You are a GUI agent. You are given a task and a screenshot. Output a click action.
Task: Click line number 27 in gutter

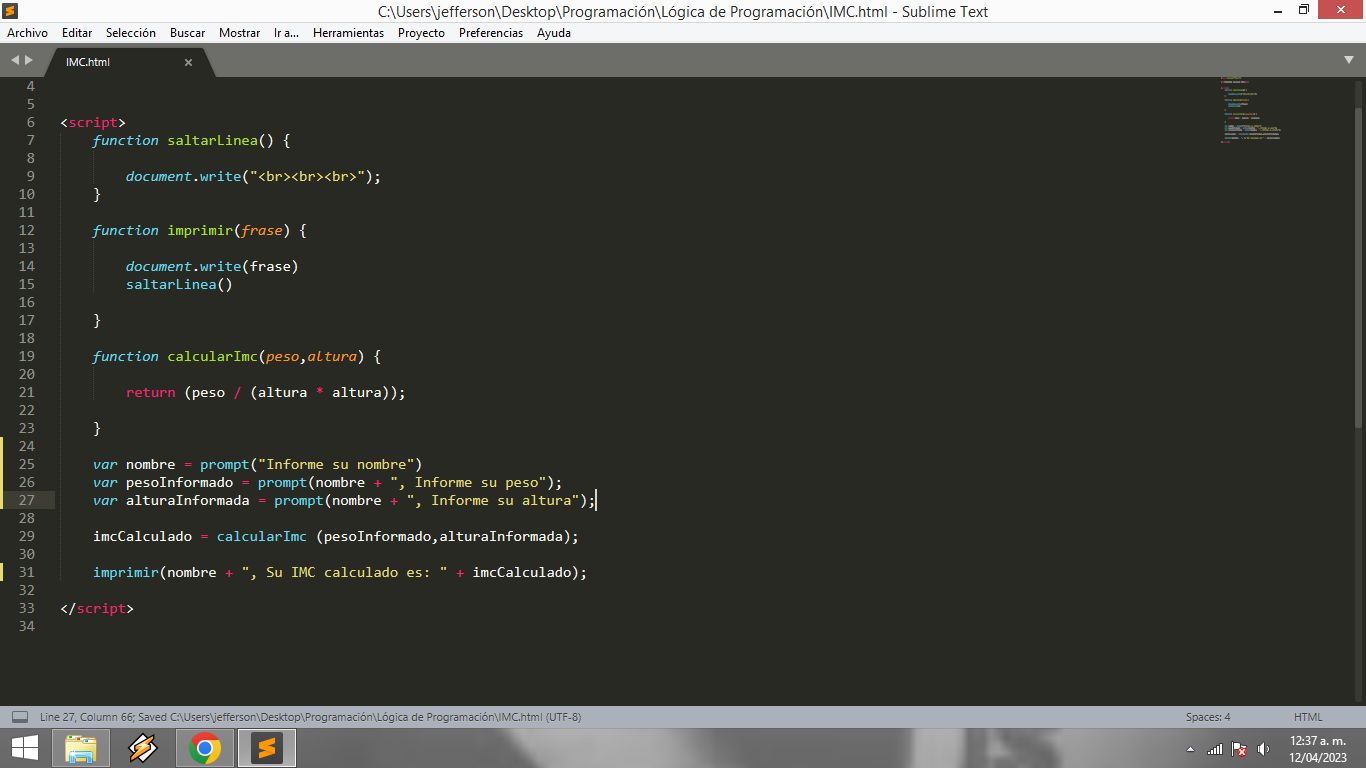point(26,500)
